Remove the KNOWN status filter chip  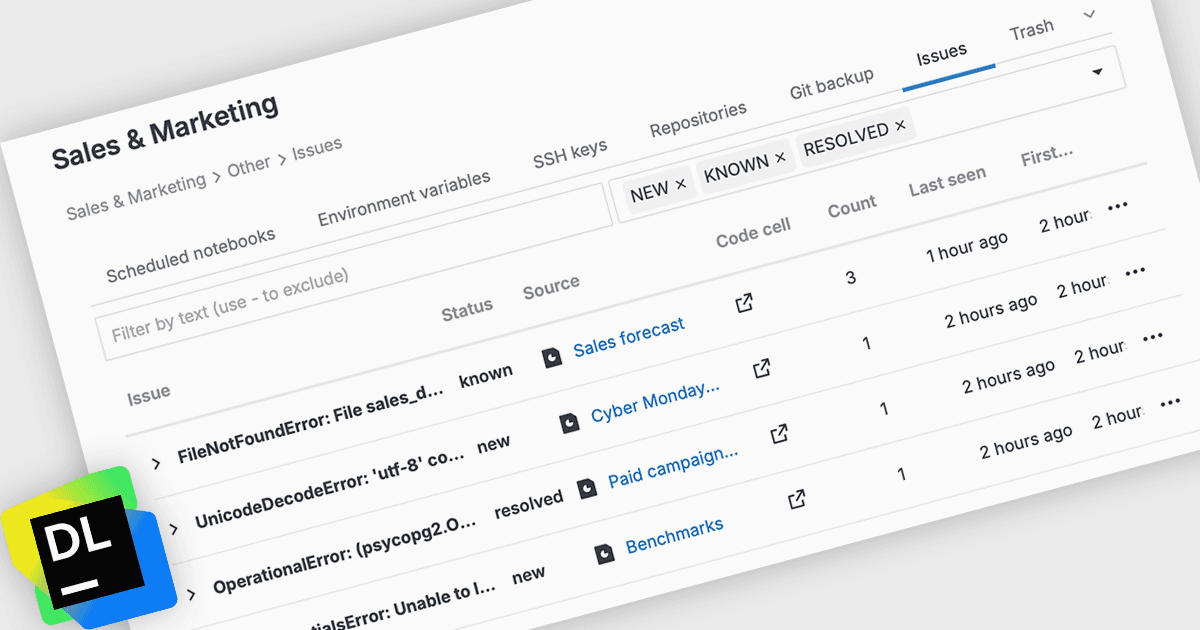780,157
